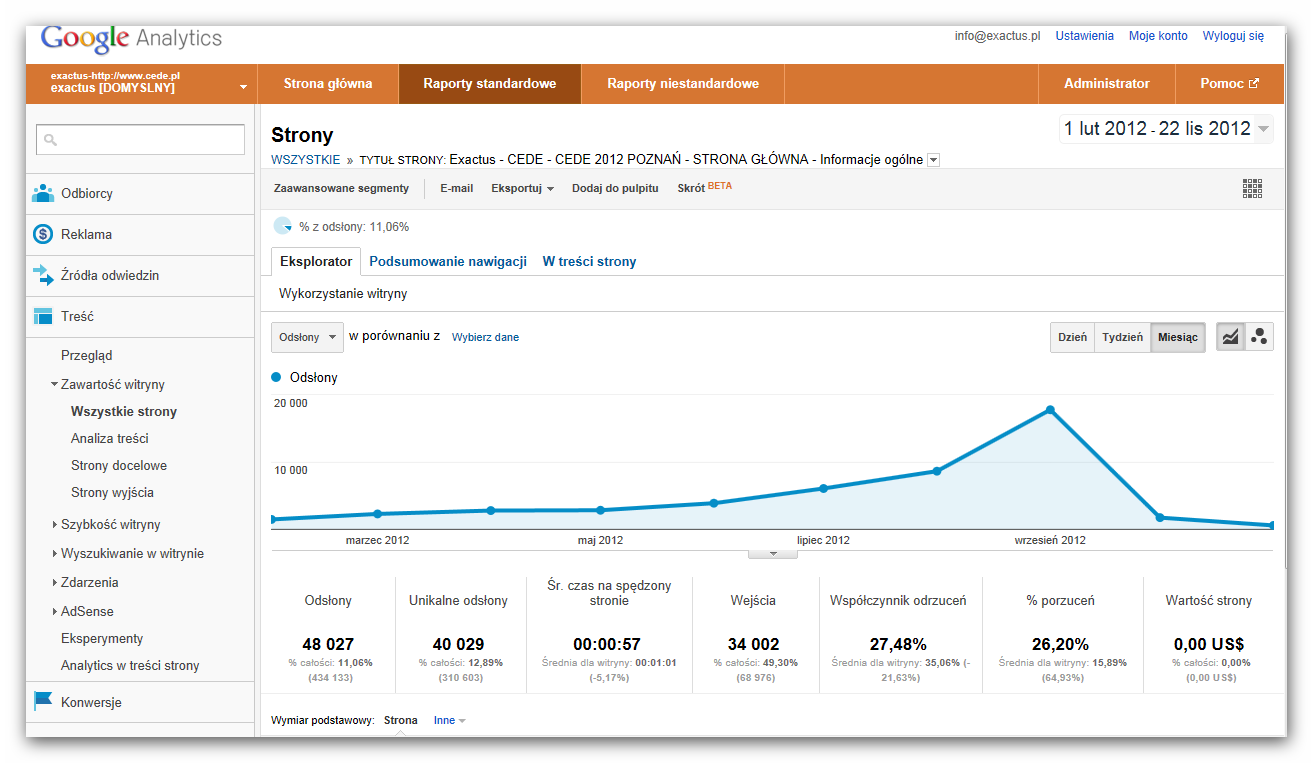The image size is (1313, 763).
Task: Click the Wyloguj się link
Action: pos(1233,36)
